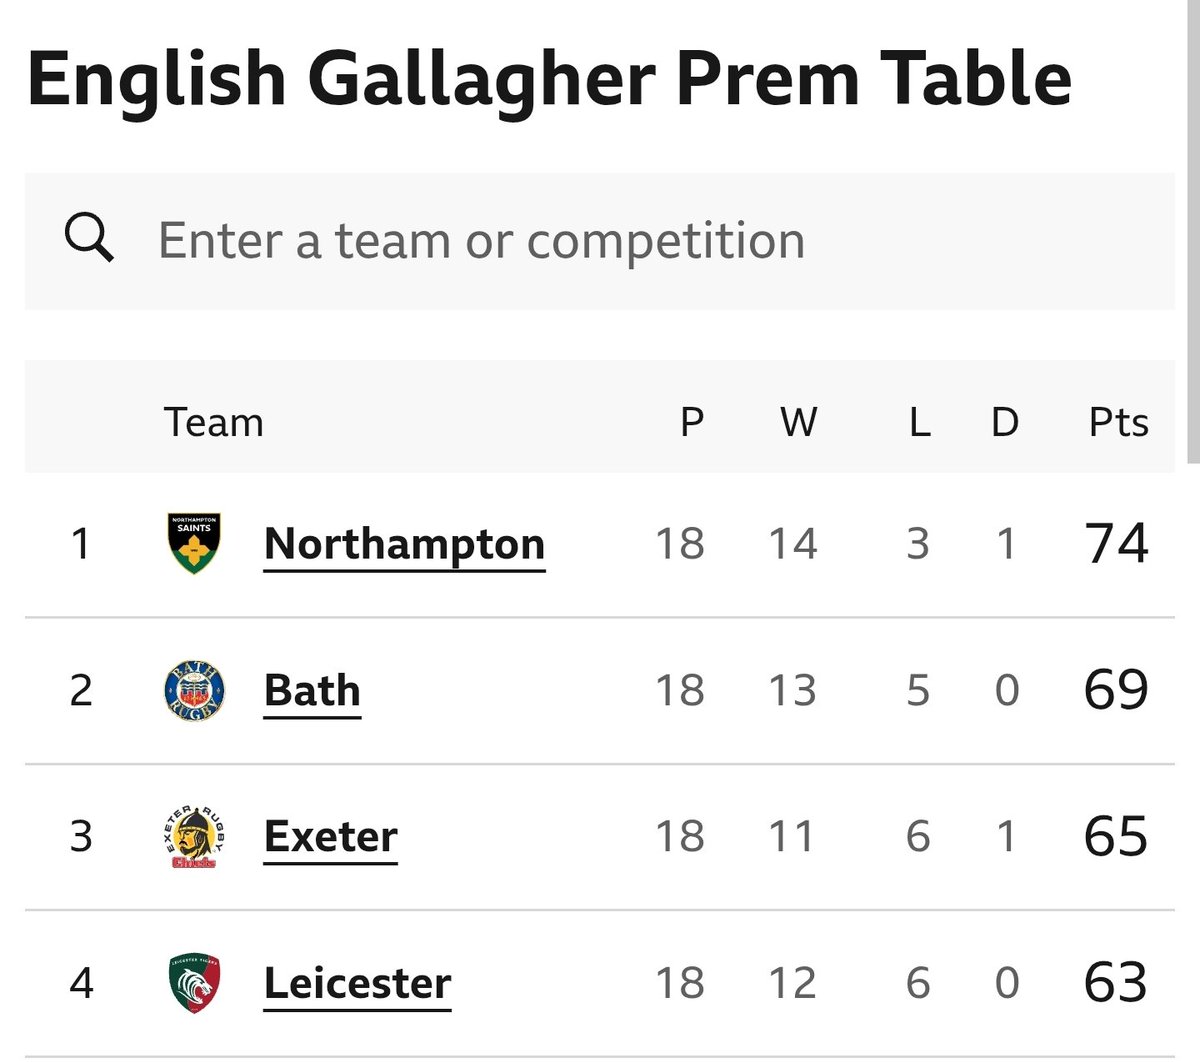Click the Leicester Tigers shield logo
This screenshot has width=1200, height=1063.
194,982
